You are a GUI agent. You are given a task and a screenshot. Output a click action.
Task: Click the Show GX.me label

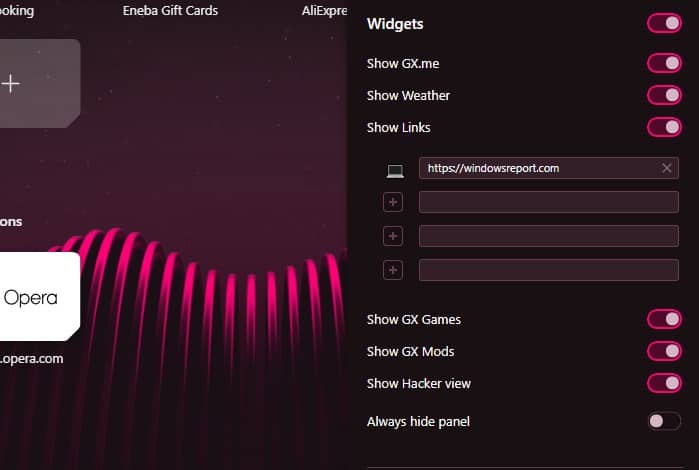click(x=403, y=63)
